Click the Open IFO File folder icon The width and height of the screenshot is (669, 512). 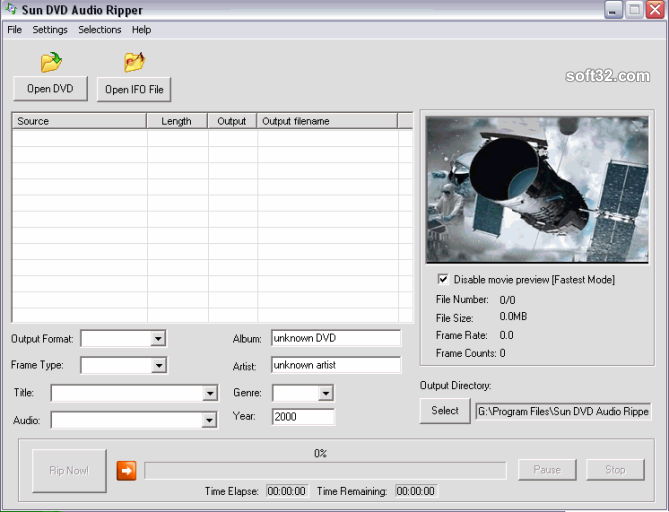tap(134, 62)
